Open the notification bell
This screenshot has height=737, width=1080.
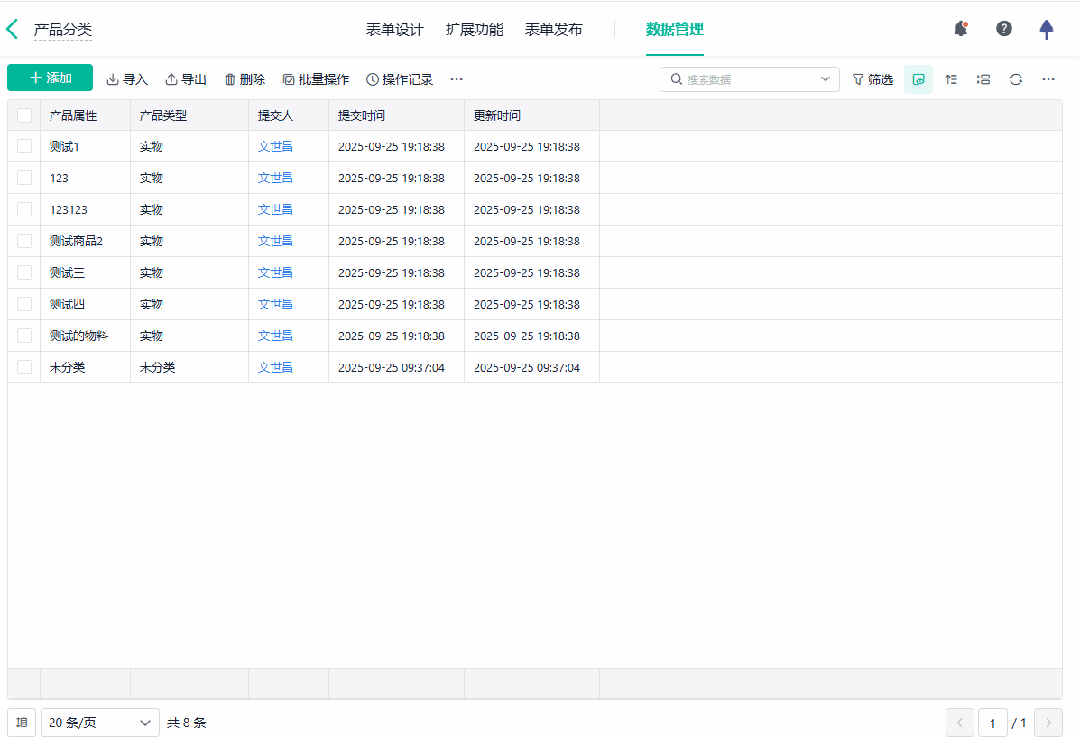pyautogui.click(x=960, y=29)
